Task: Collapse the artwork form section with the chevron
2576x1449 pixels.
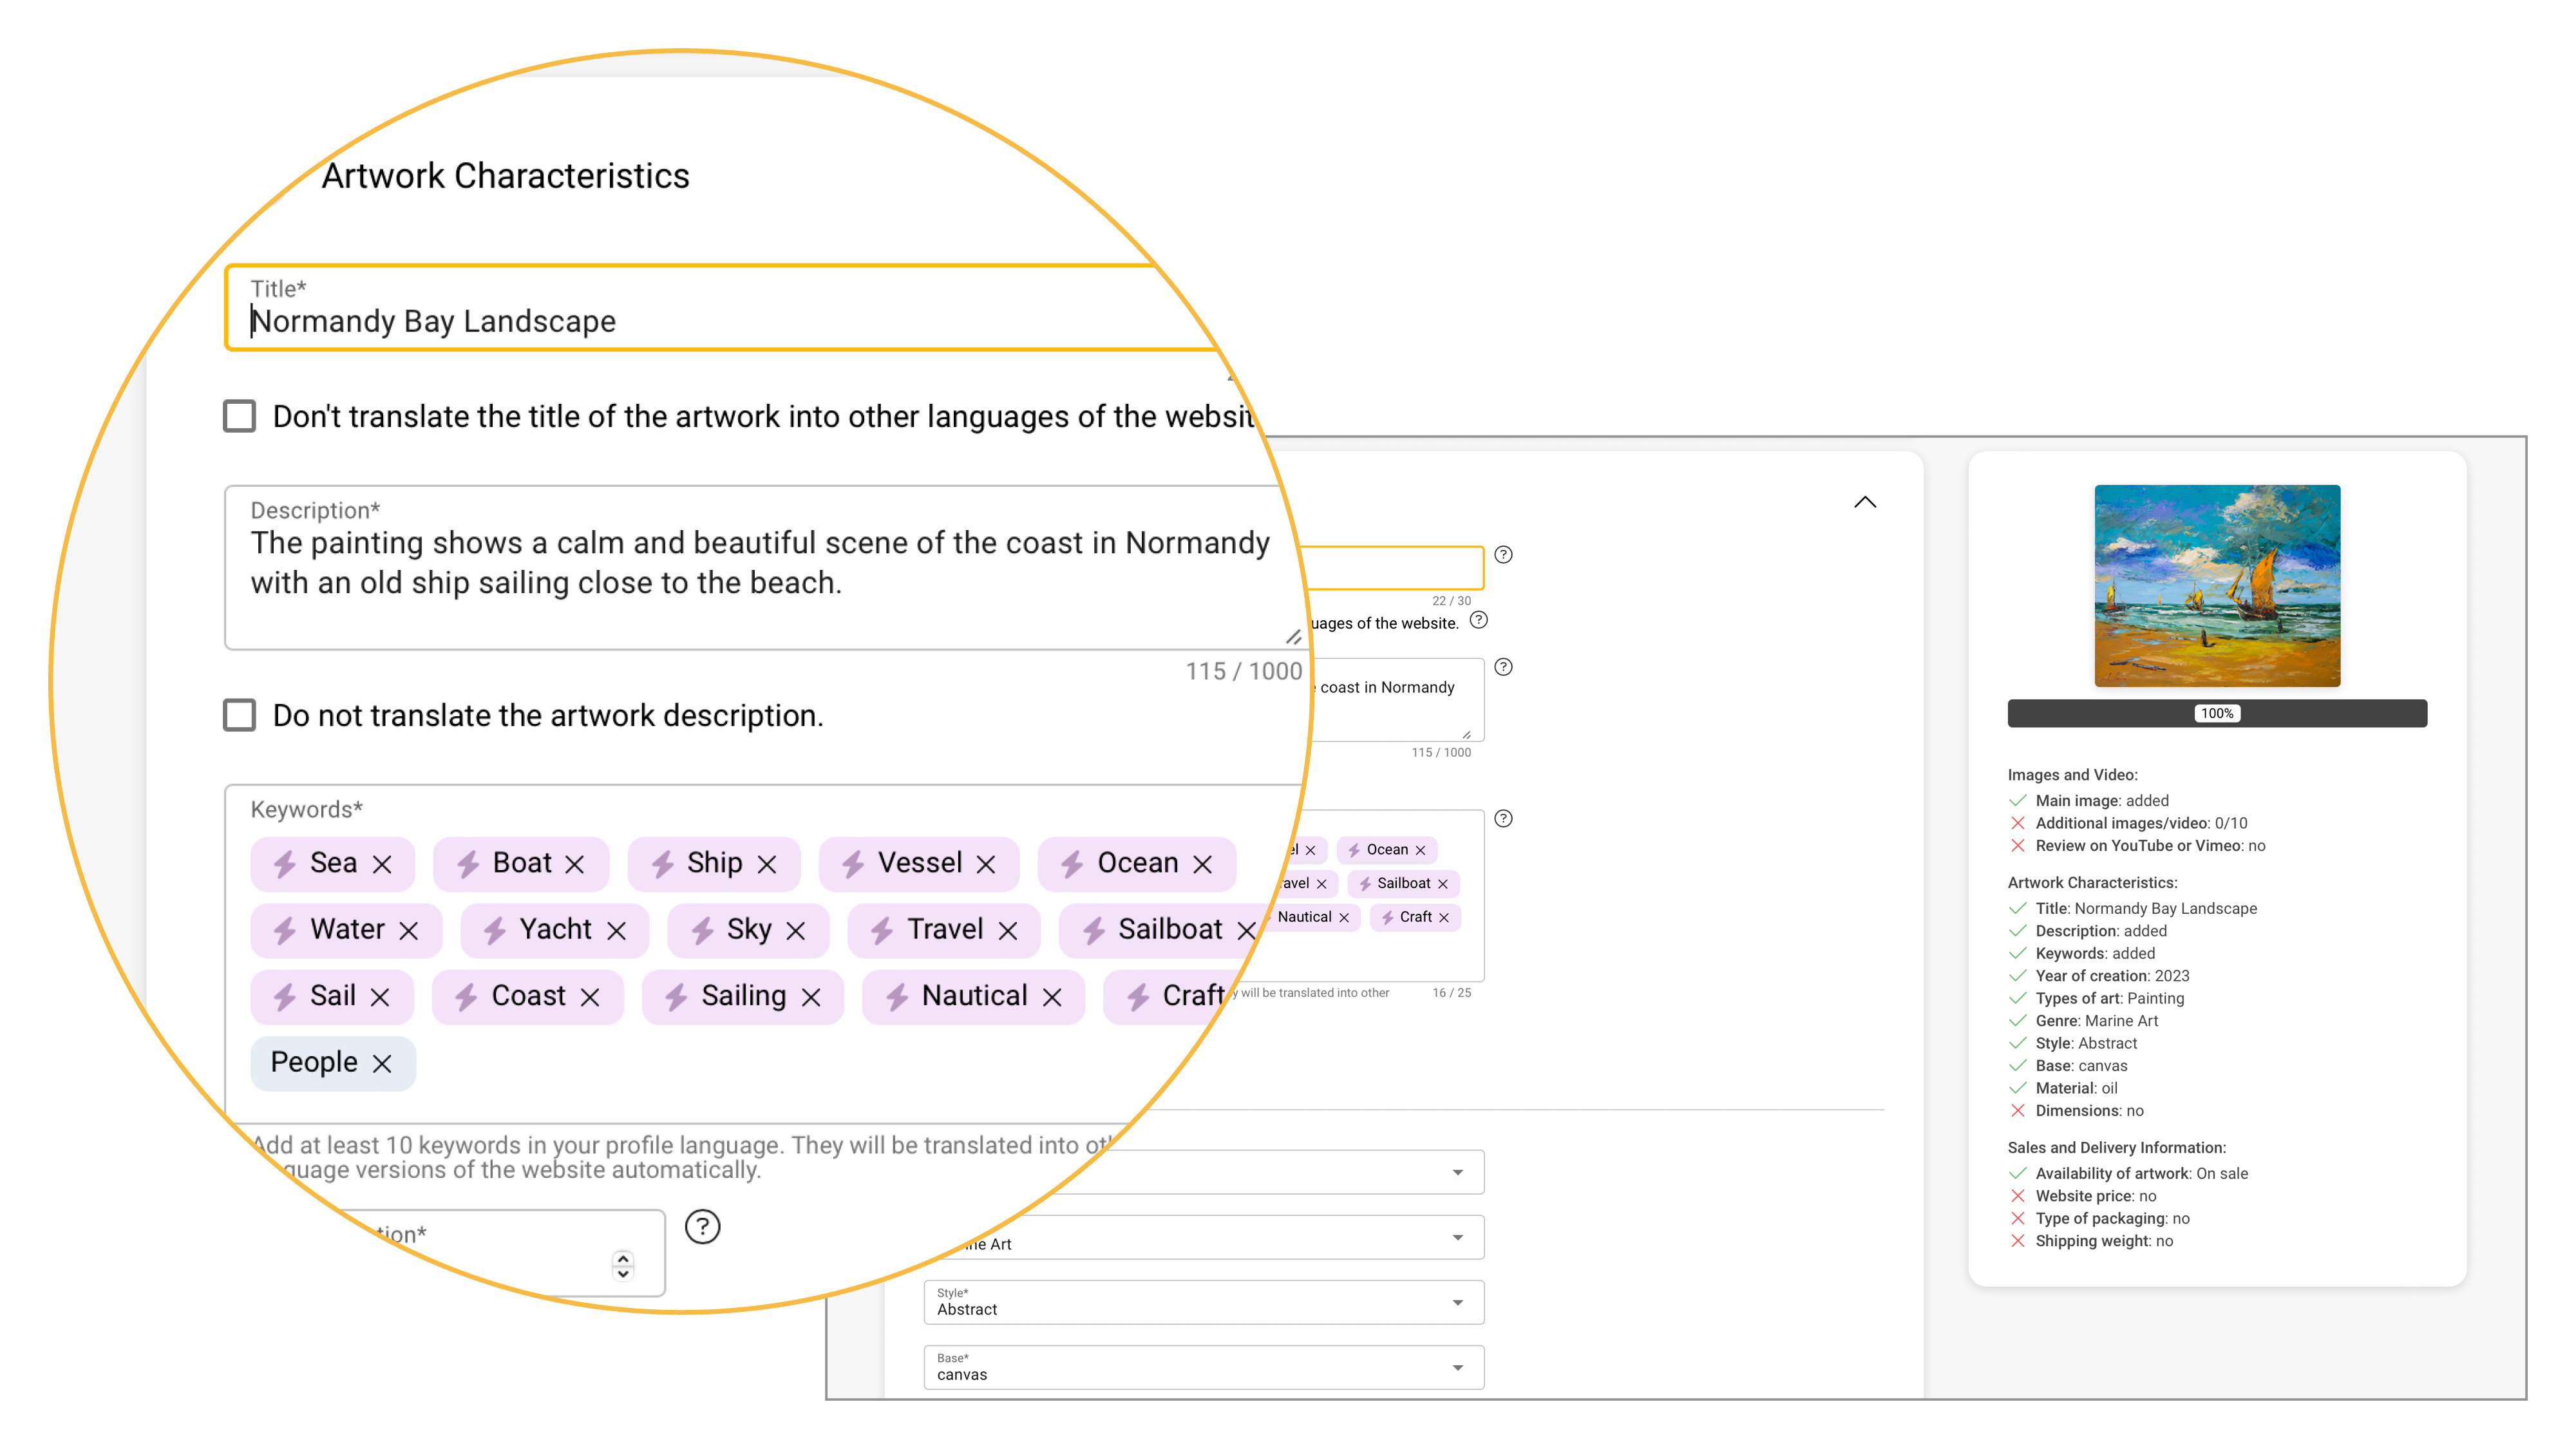Action: [1866, 501]
